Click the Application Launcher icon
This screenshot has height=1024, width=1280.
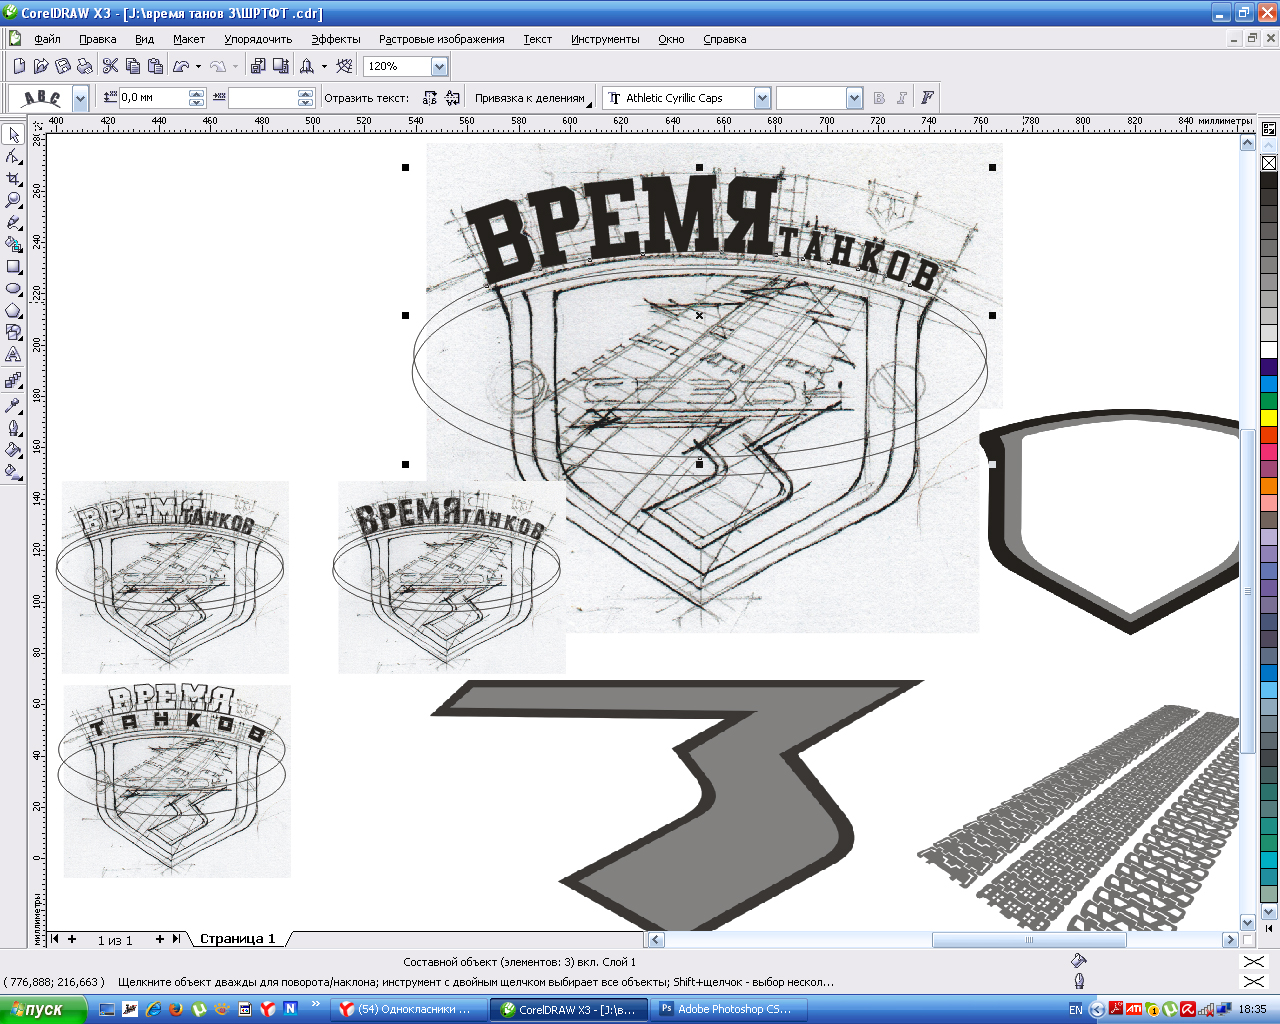pyautogui.click(x=307, y=66)
